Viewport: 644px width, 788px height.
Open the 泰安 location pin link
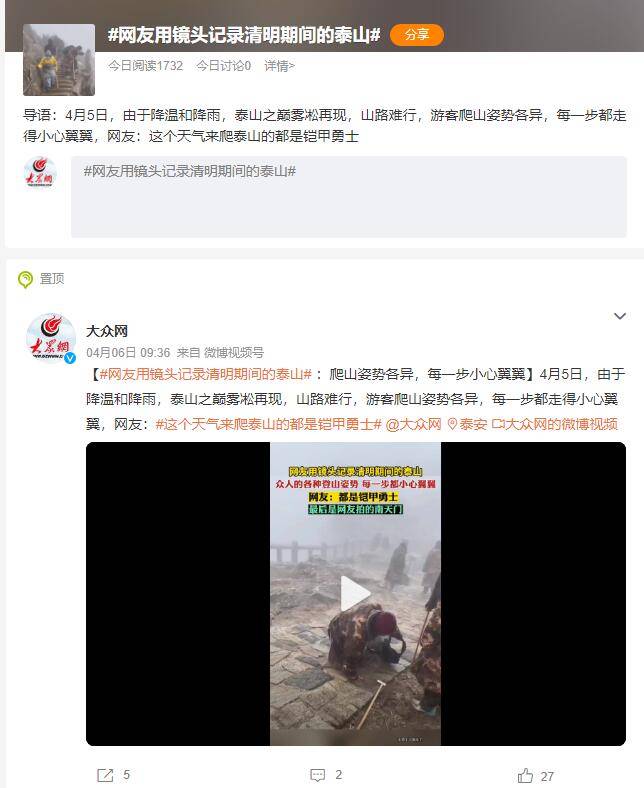[467, 424]
